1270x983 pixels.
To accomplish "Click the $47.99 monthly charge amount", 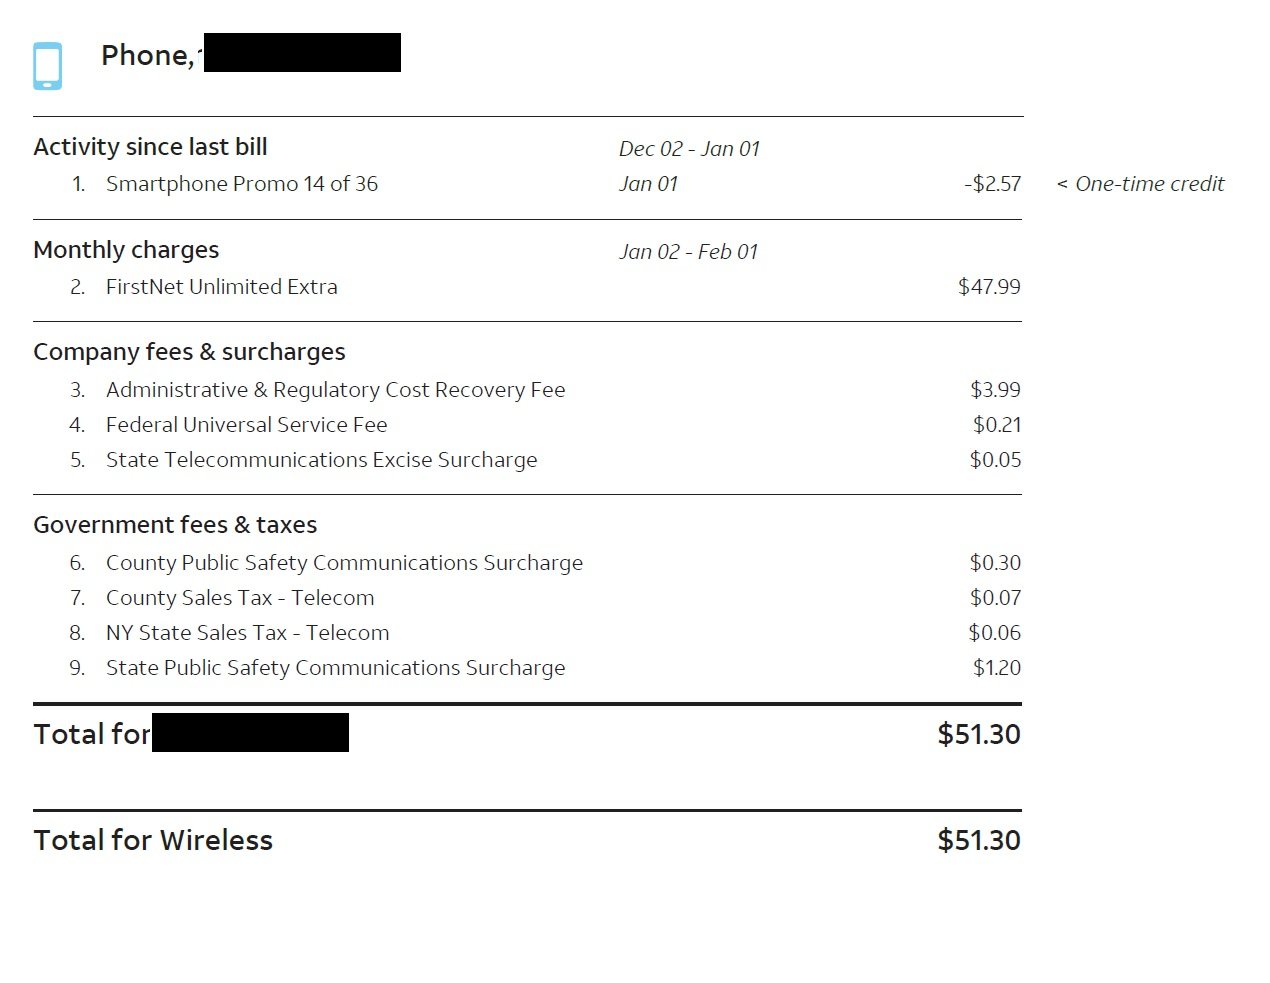I will pos(989,287).
